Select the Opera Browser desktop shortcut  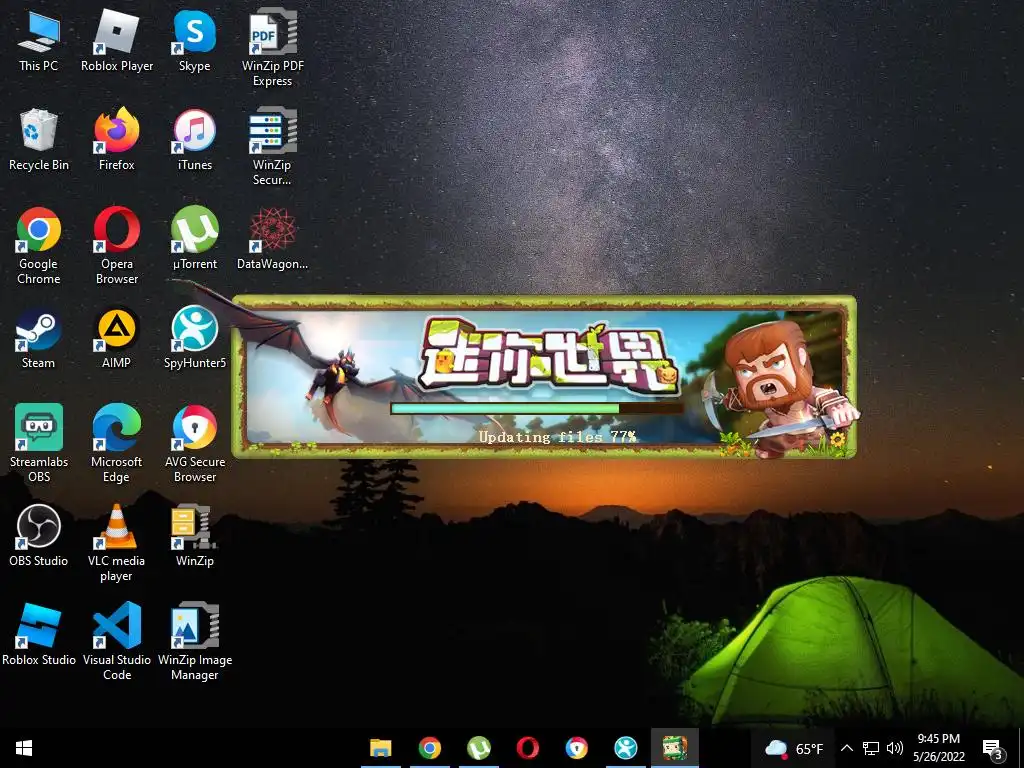[x=117, y=247]
